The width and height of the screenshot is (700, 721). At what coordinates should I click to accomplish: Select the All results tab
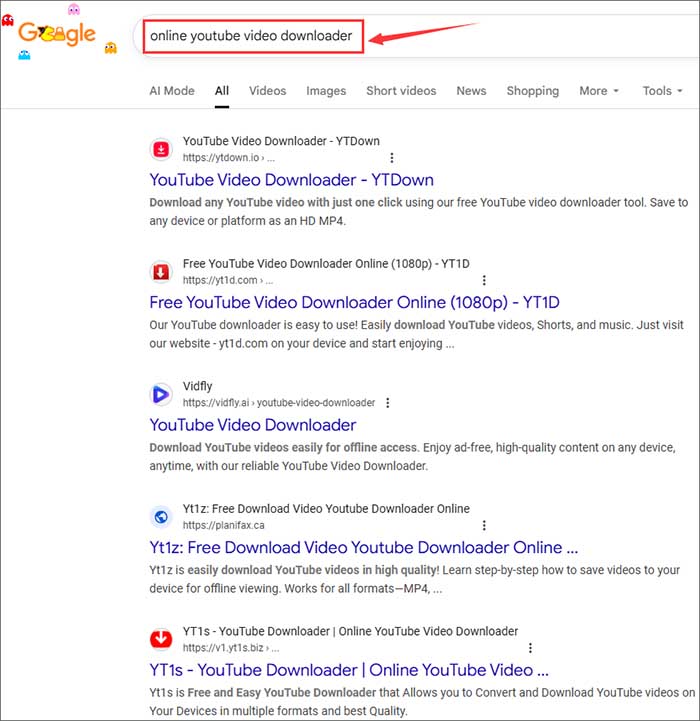[x=222, y=91]
